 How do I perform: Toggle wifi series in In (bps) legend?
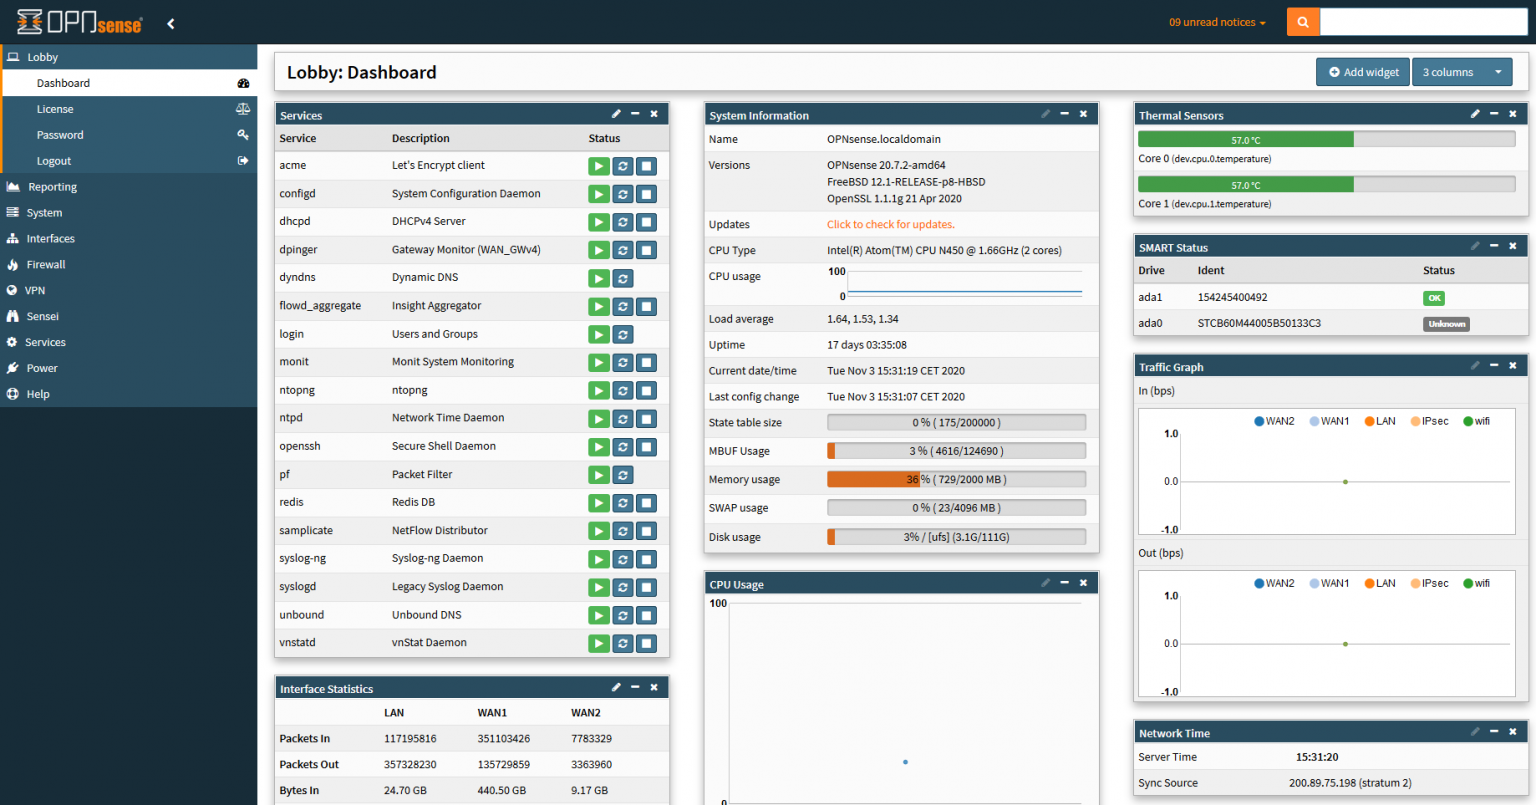click(x=1476, y=421)
